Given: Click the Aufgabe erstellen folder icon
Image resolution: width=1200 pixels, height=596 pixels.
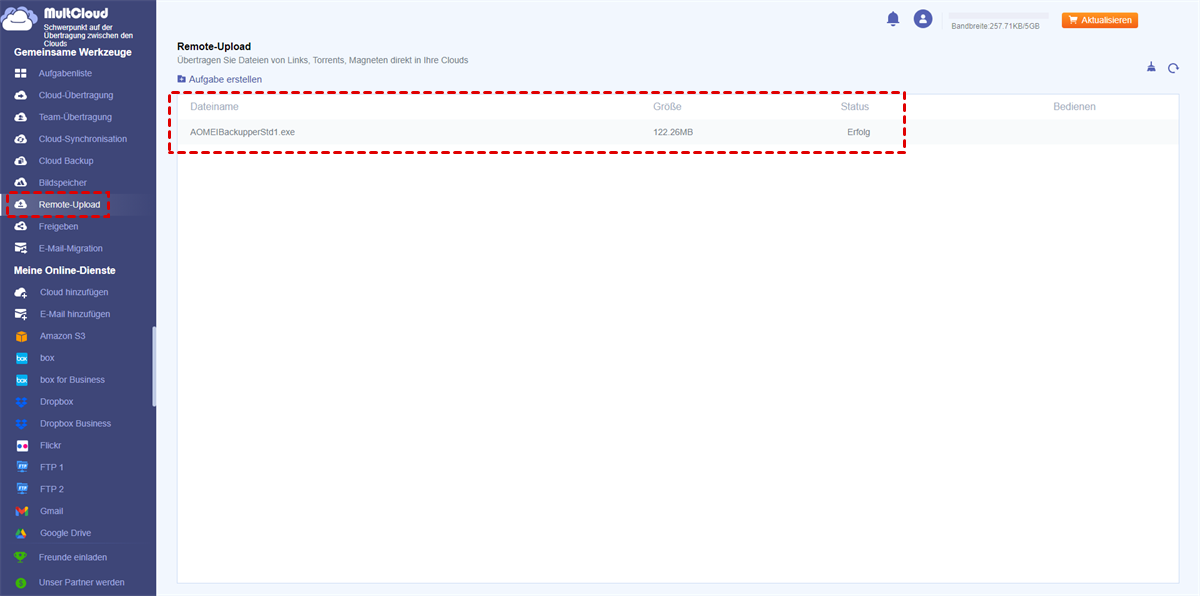Looking at the screenshot, I should click(182, 79).
